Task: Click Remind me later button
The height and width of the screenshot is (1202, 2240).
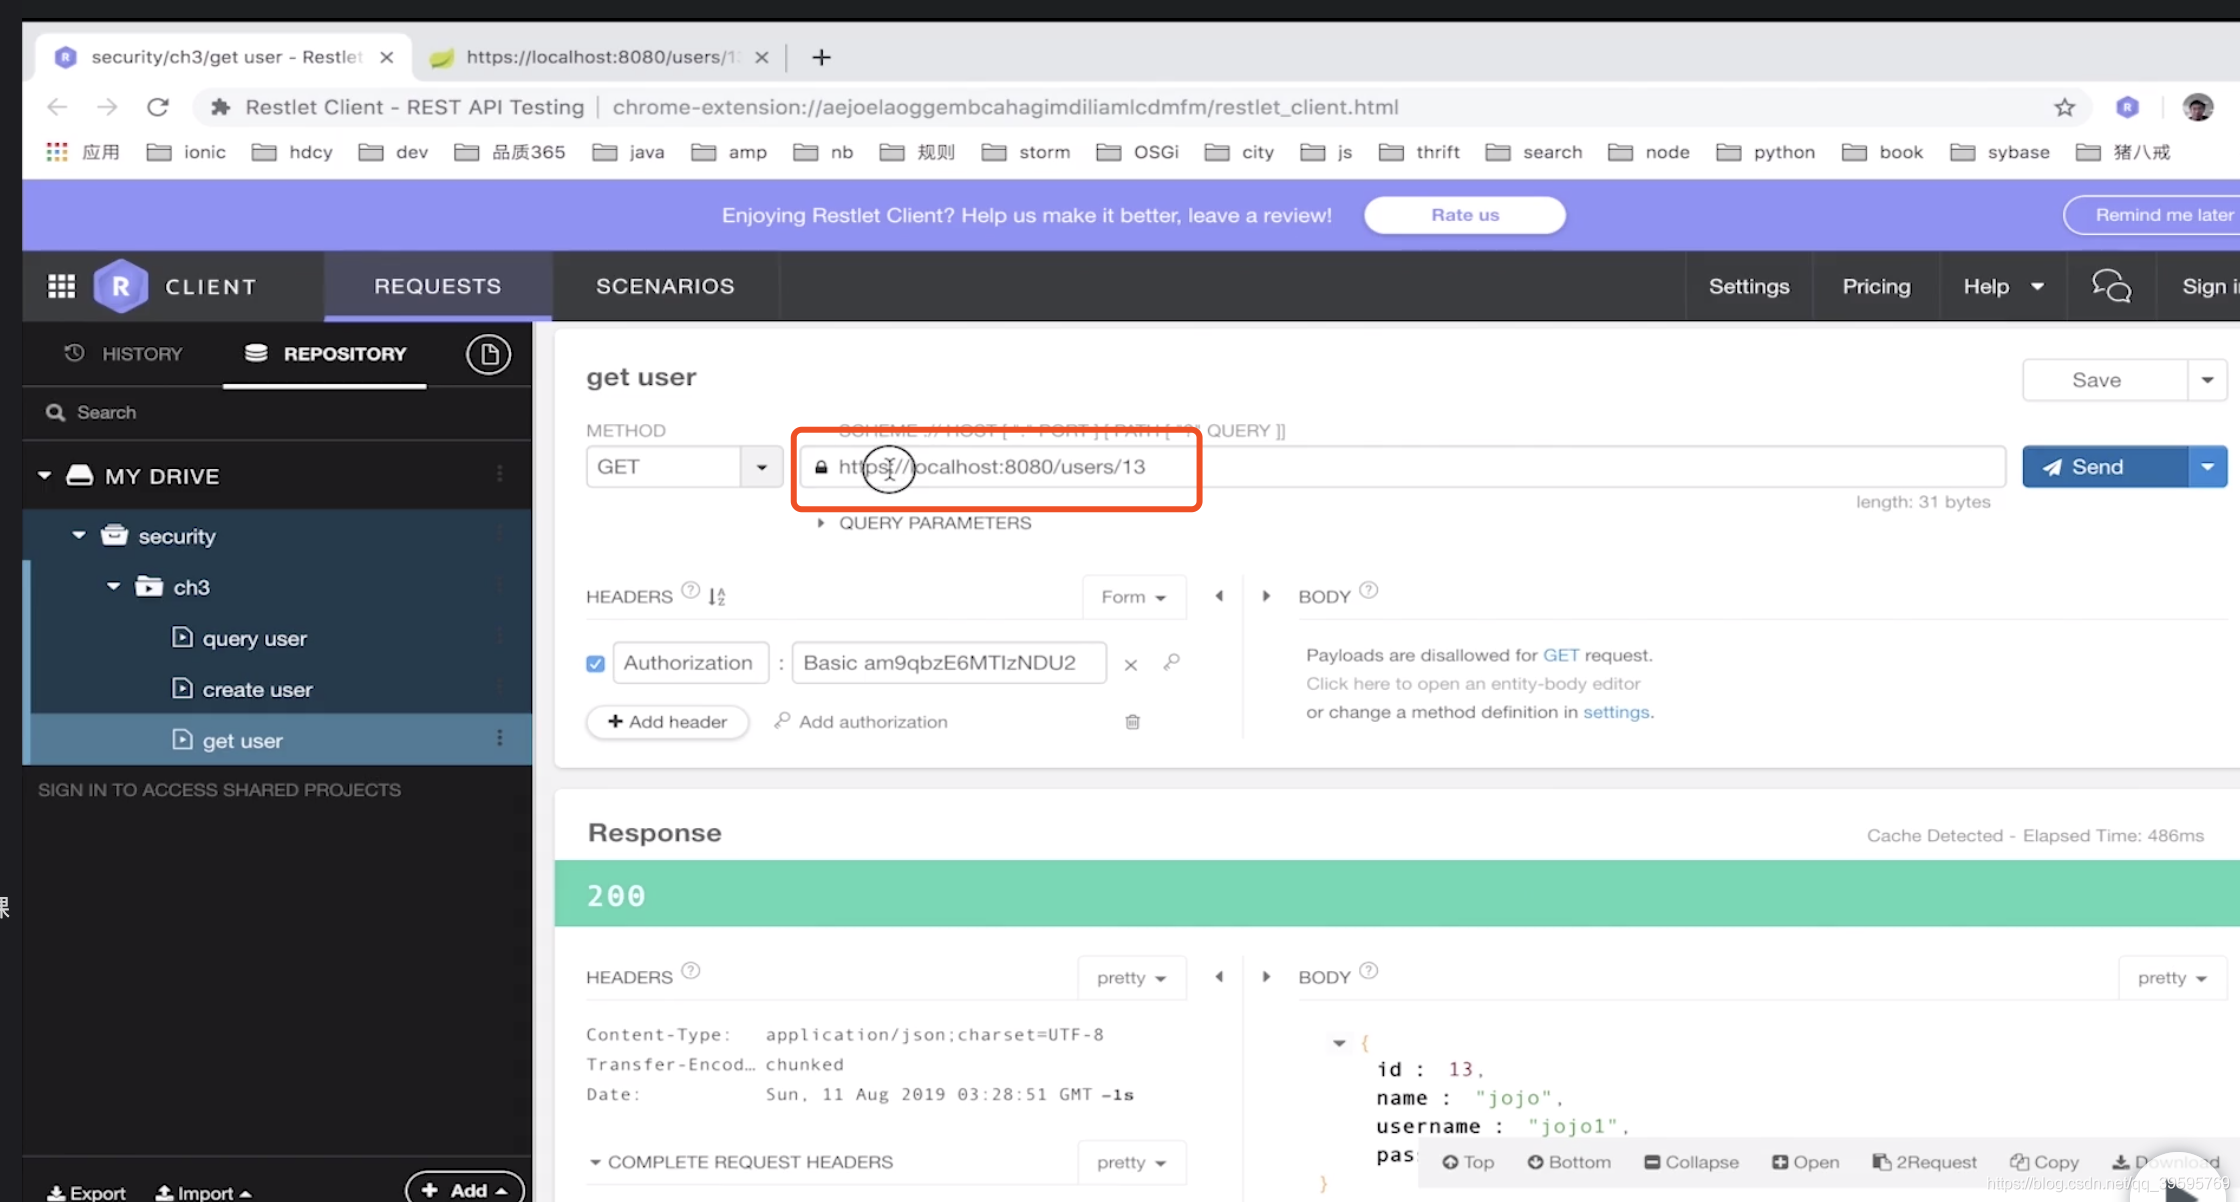Action: (x=2152, y=215)
